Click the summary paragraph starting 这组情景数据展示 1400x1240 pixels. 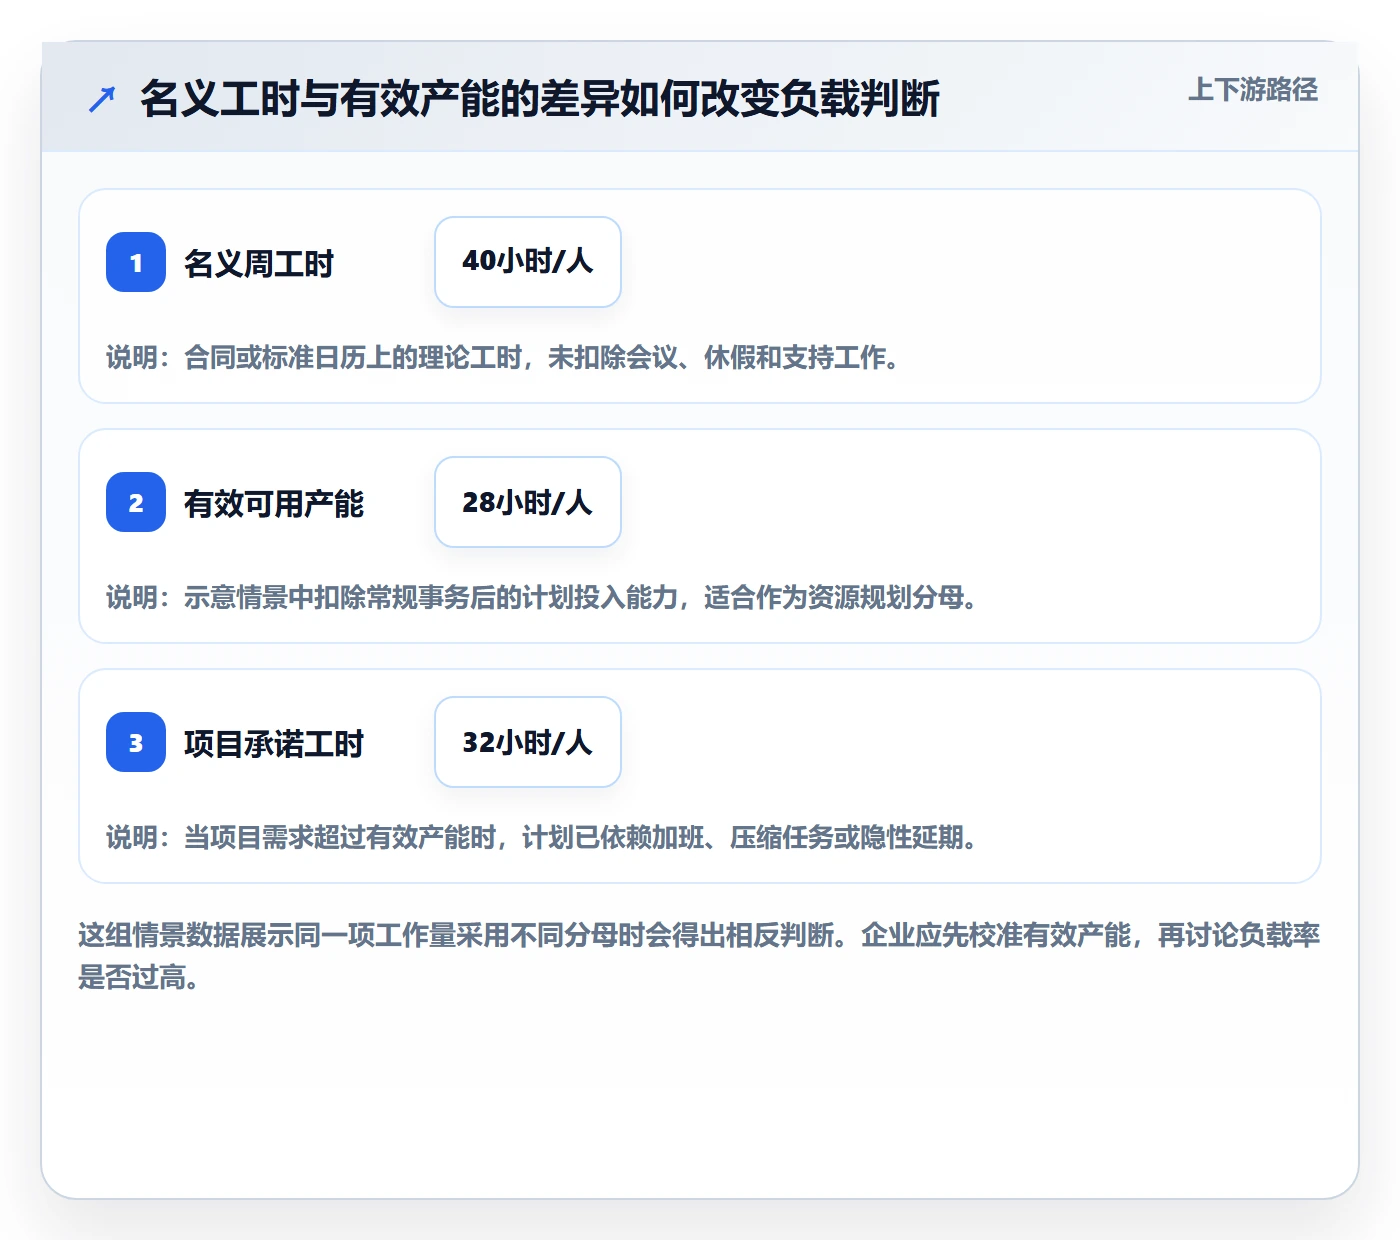[x=700, y=956]
